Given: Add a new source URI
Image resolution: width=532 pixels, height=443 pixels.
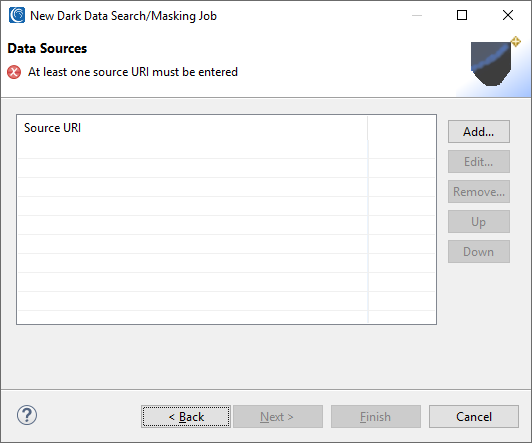Looking at the screenshot, I should point(479,132).
